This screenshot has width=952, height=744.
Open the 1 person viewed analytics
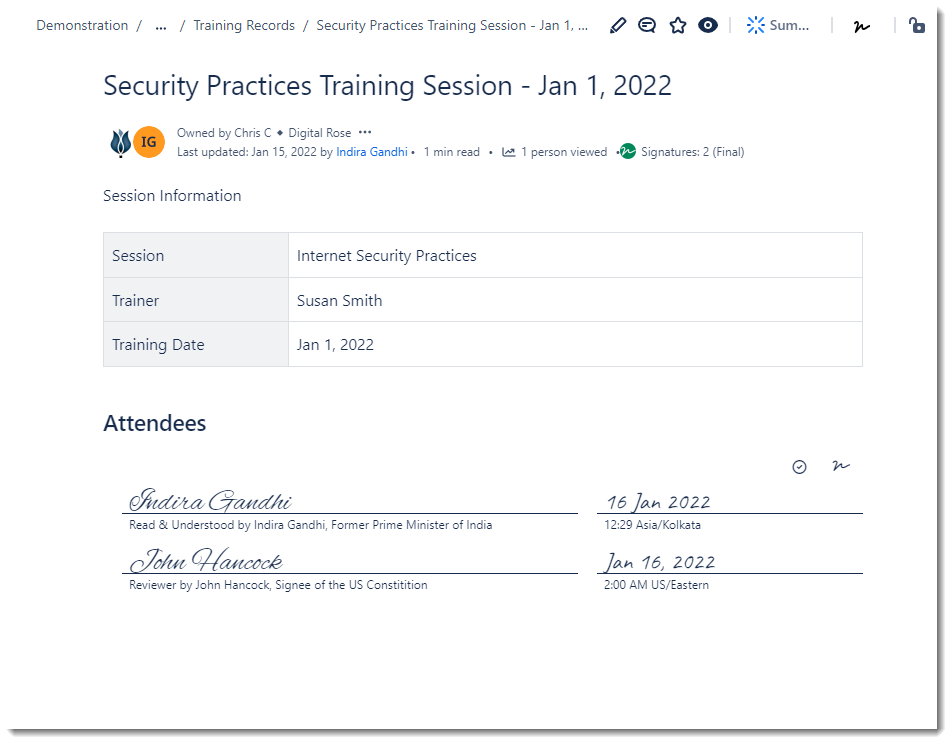point(555,152)
